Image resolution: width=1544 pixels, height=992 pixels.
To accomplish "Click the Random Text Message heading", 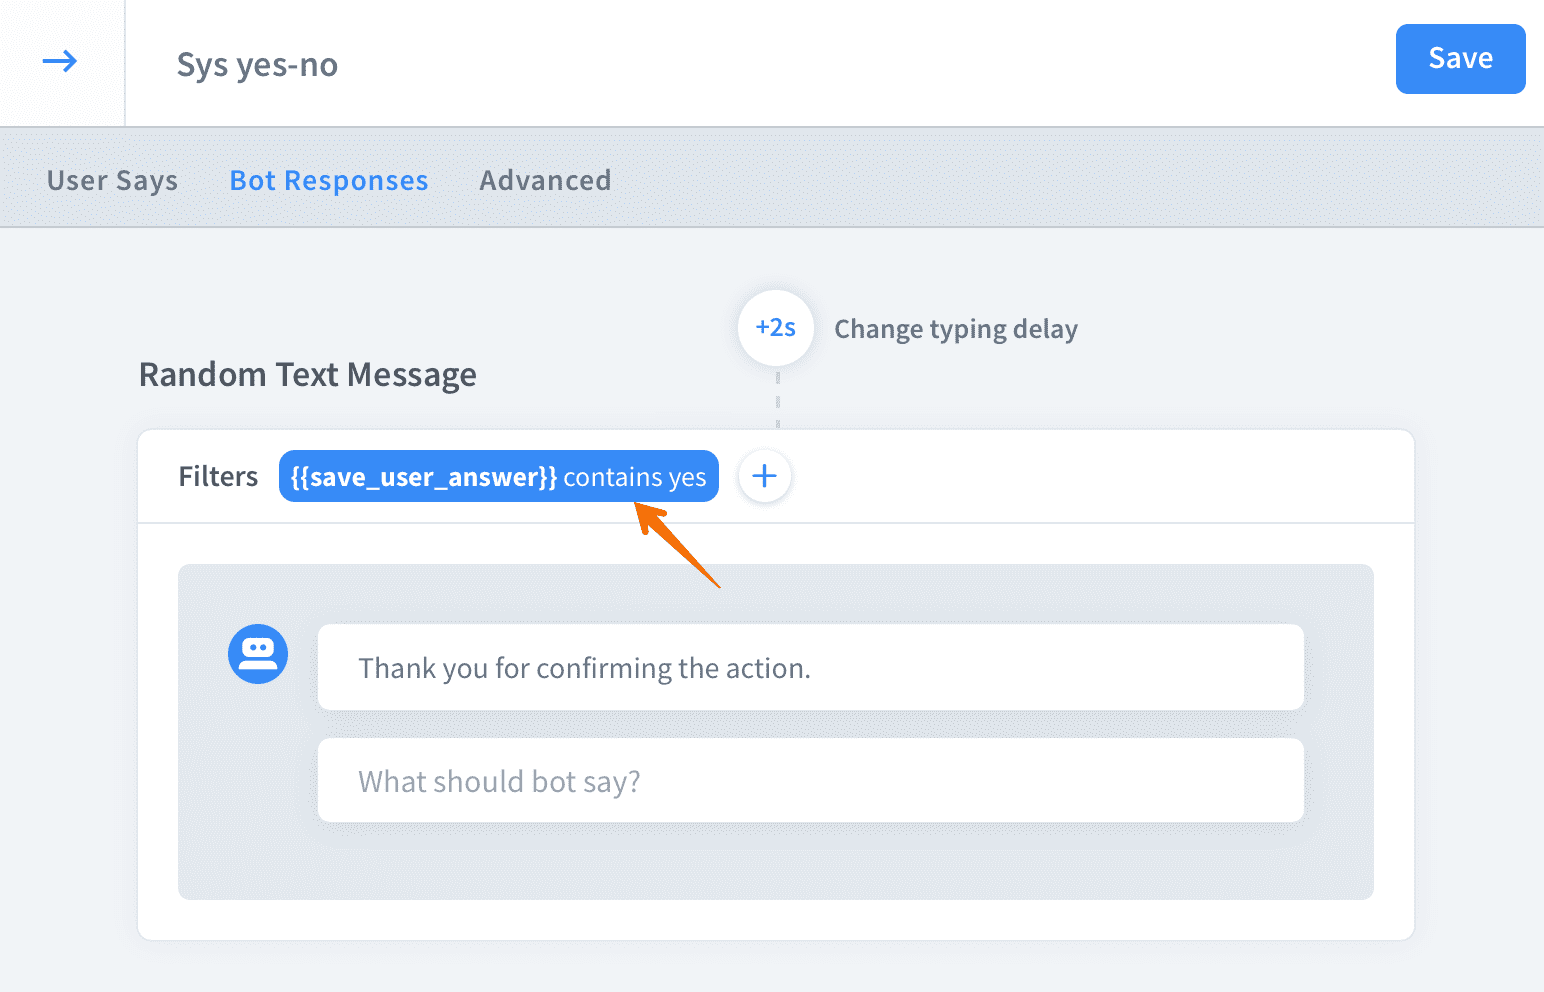I will tap(307, 375).
